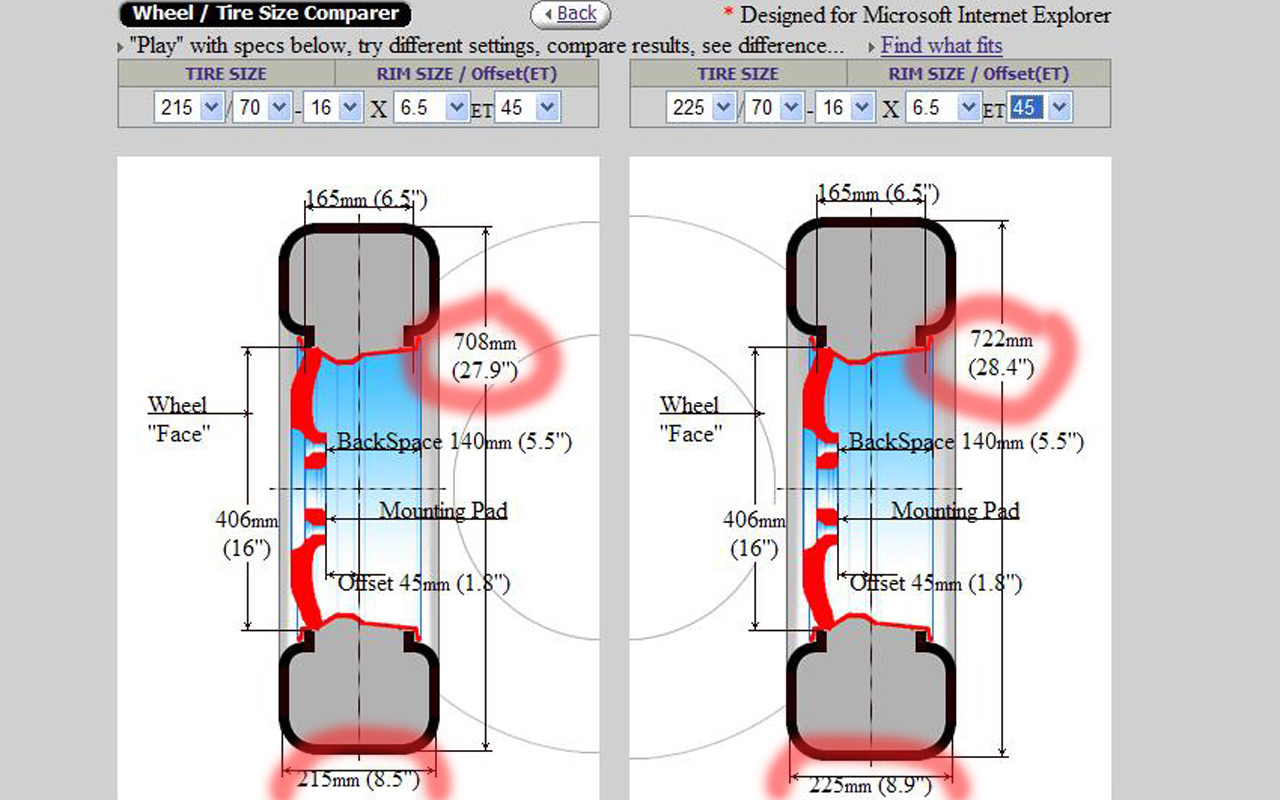
Task: Click right TIRE SIZE column header
Action: click(738, 74)
